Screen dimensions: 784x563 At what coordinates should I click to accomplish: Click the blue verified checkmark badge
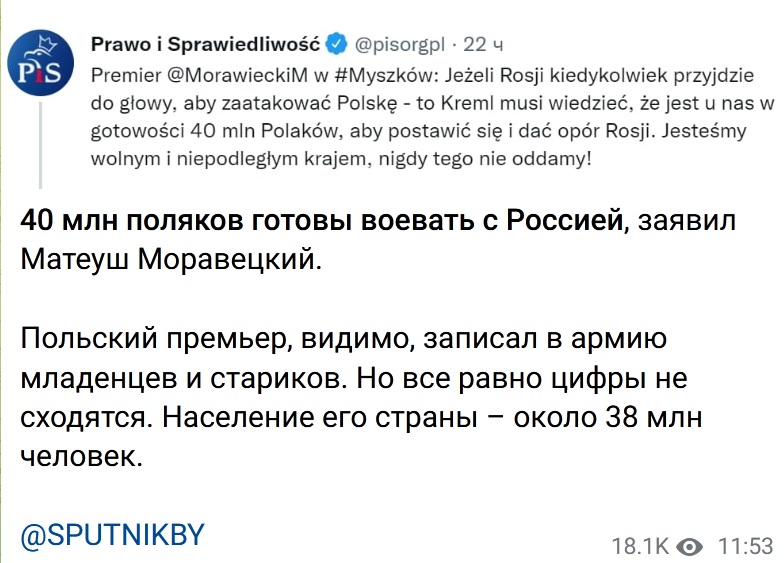coord(336,44)
